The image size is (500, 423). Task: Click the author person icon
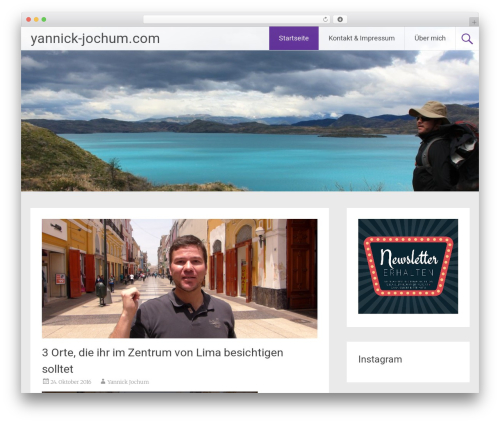pos(103,381)
